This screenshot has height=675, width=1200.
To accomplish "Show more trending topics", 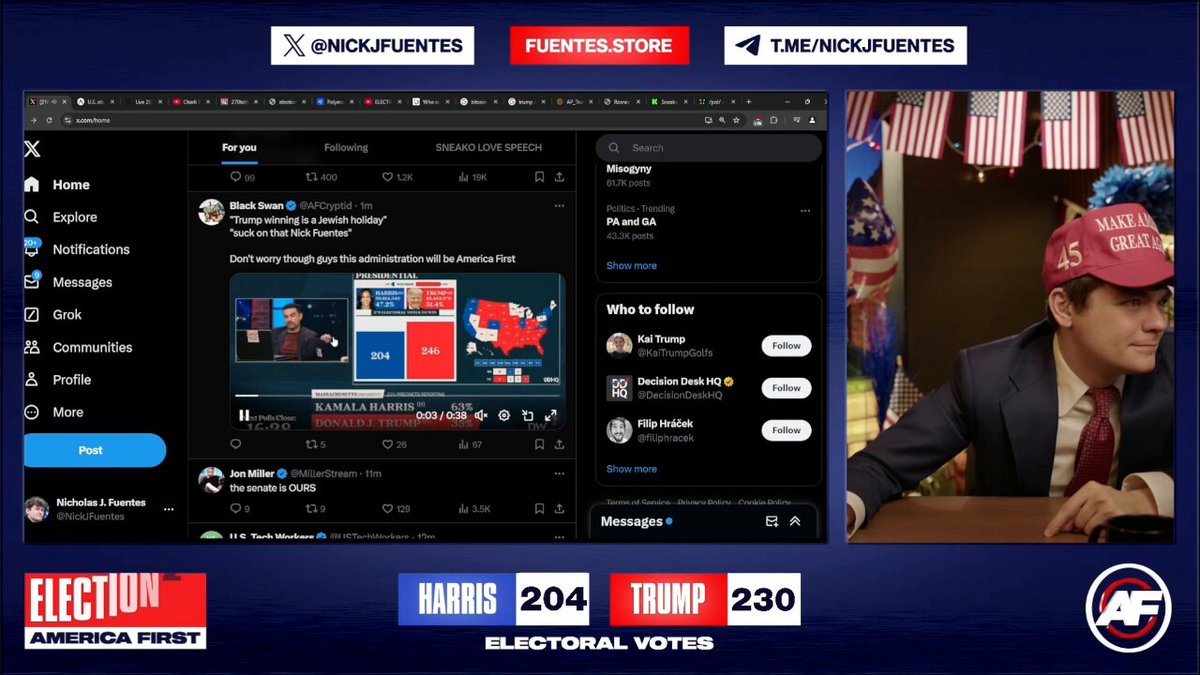I will click(631, 266).
